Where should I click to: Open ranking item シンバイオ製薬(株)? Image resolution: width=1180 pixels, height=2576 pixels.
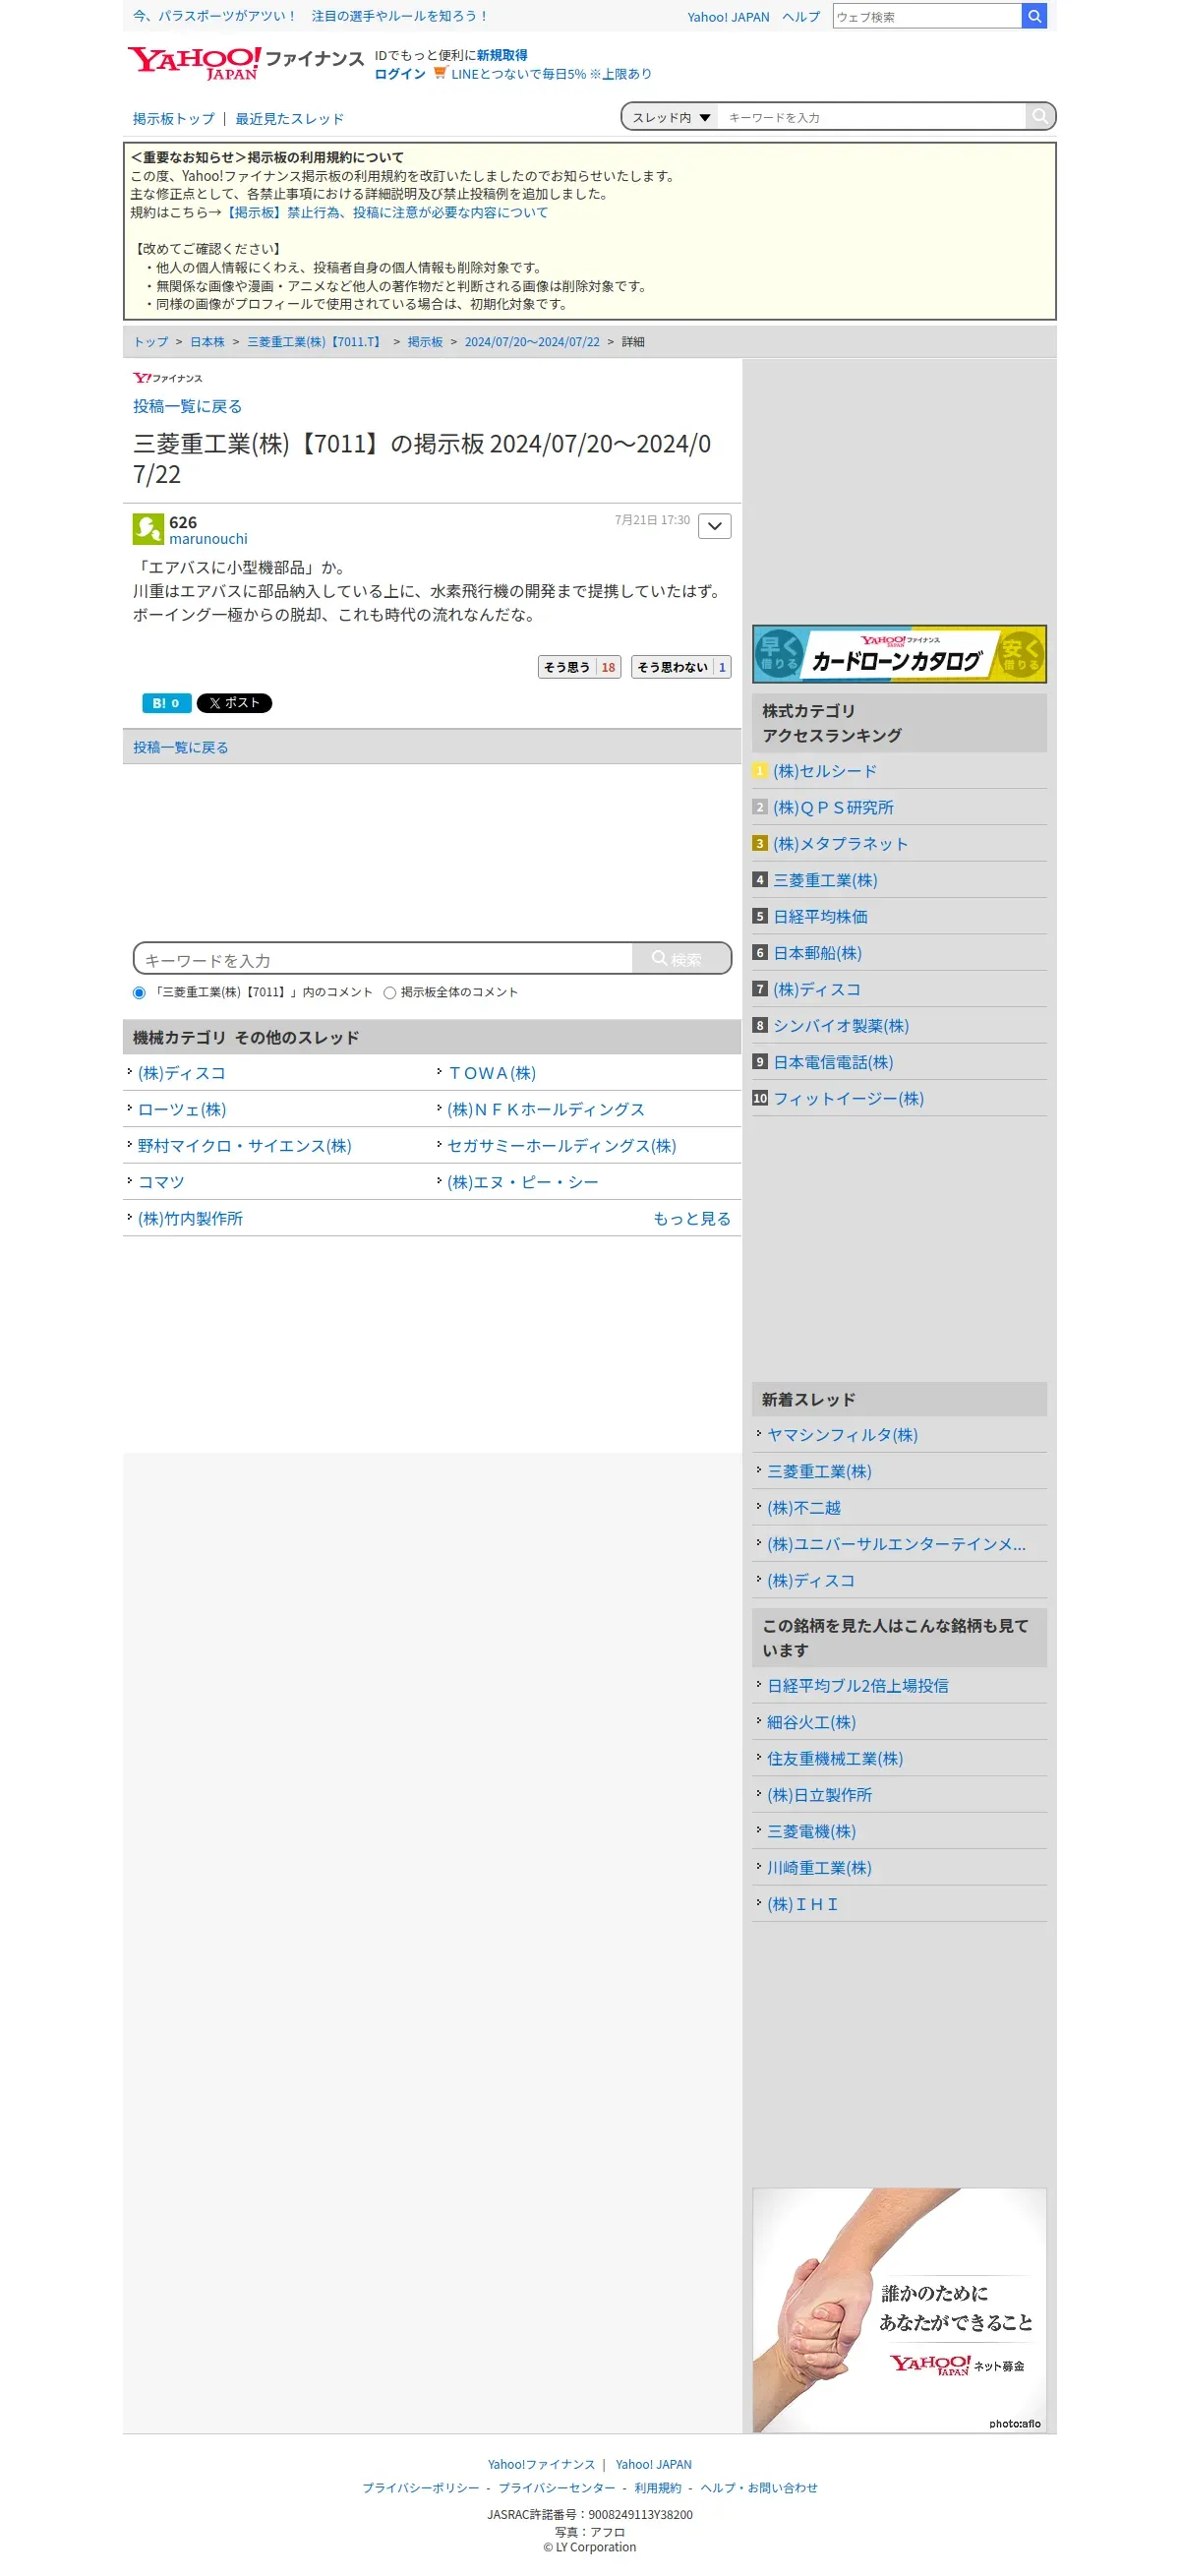(x=841, y=1026)
